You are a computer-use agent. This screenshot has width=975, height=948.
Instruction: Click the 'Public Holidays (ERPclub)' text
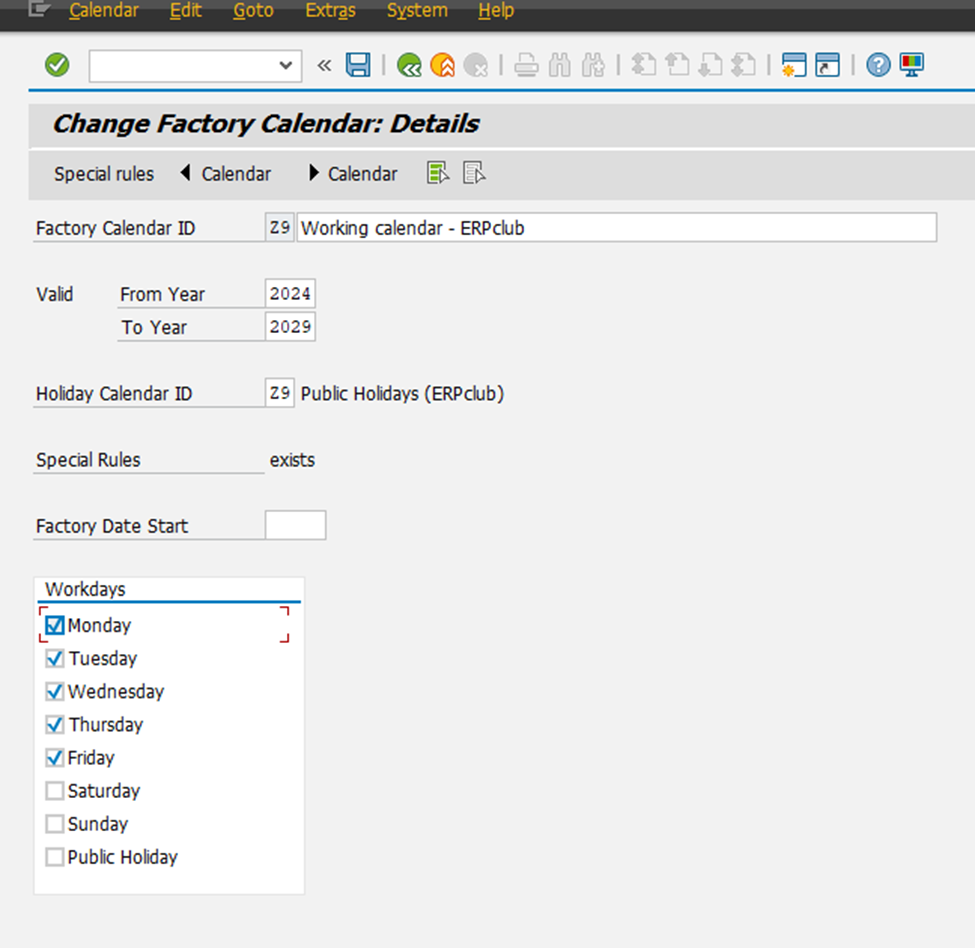coord(402,393)
